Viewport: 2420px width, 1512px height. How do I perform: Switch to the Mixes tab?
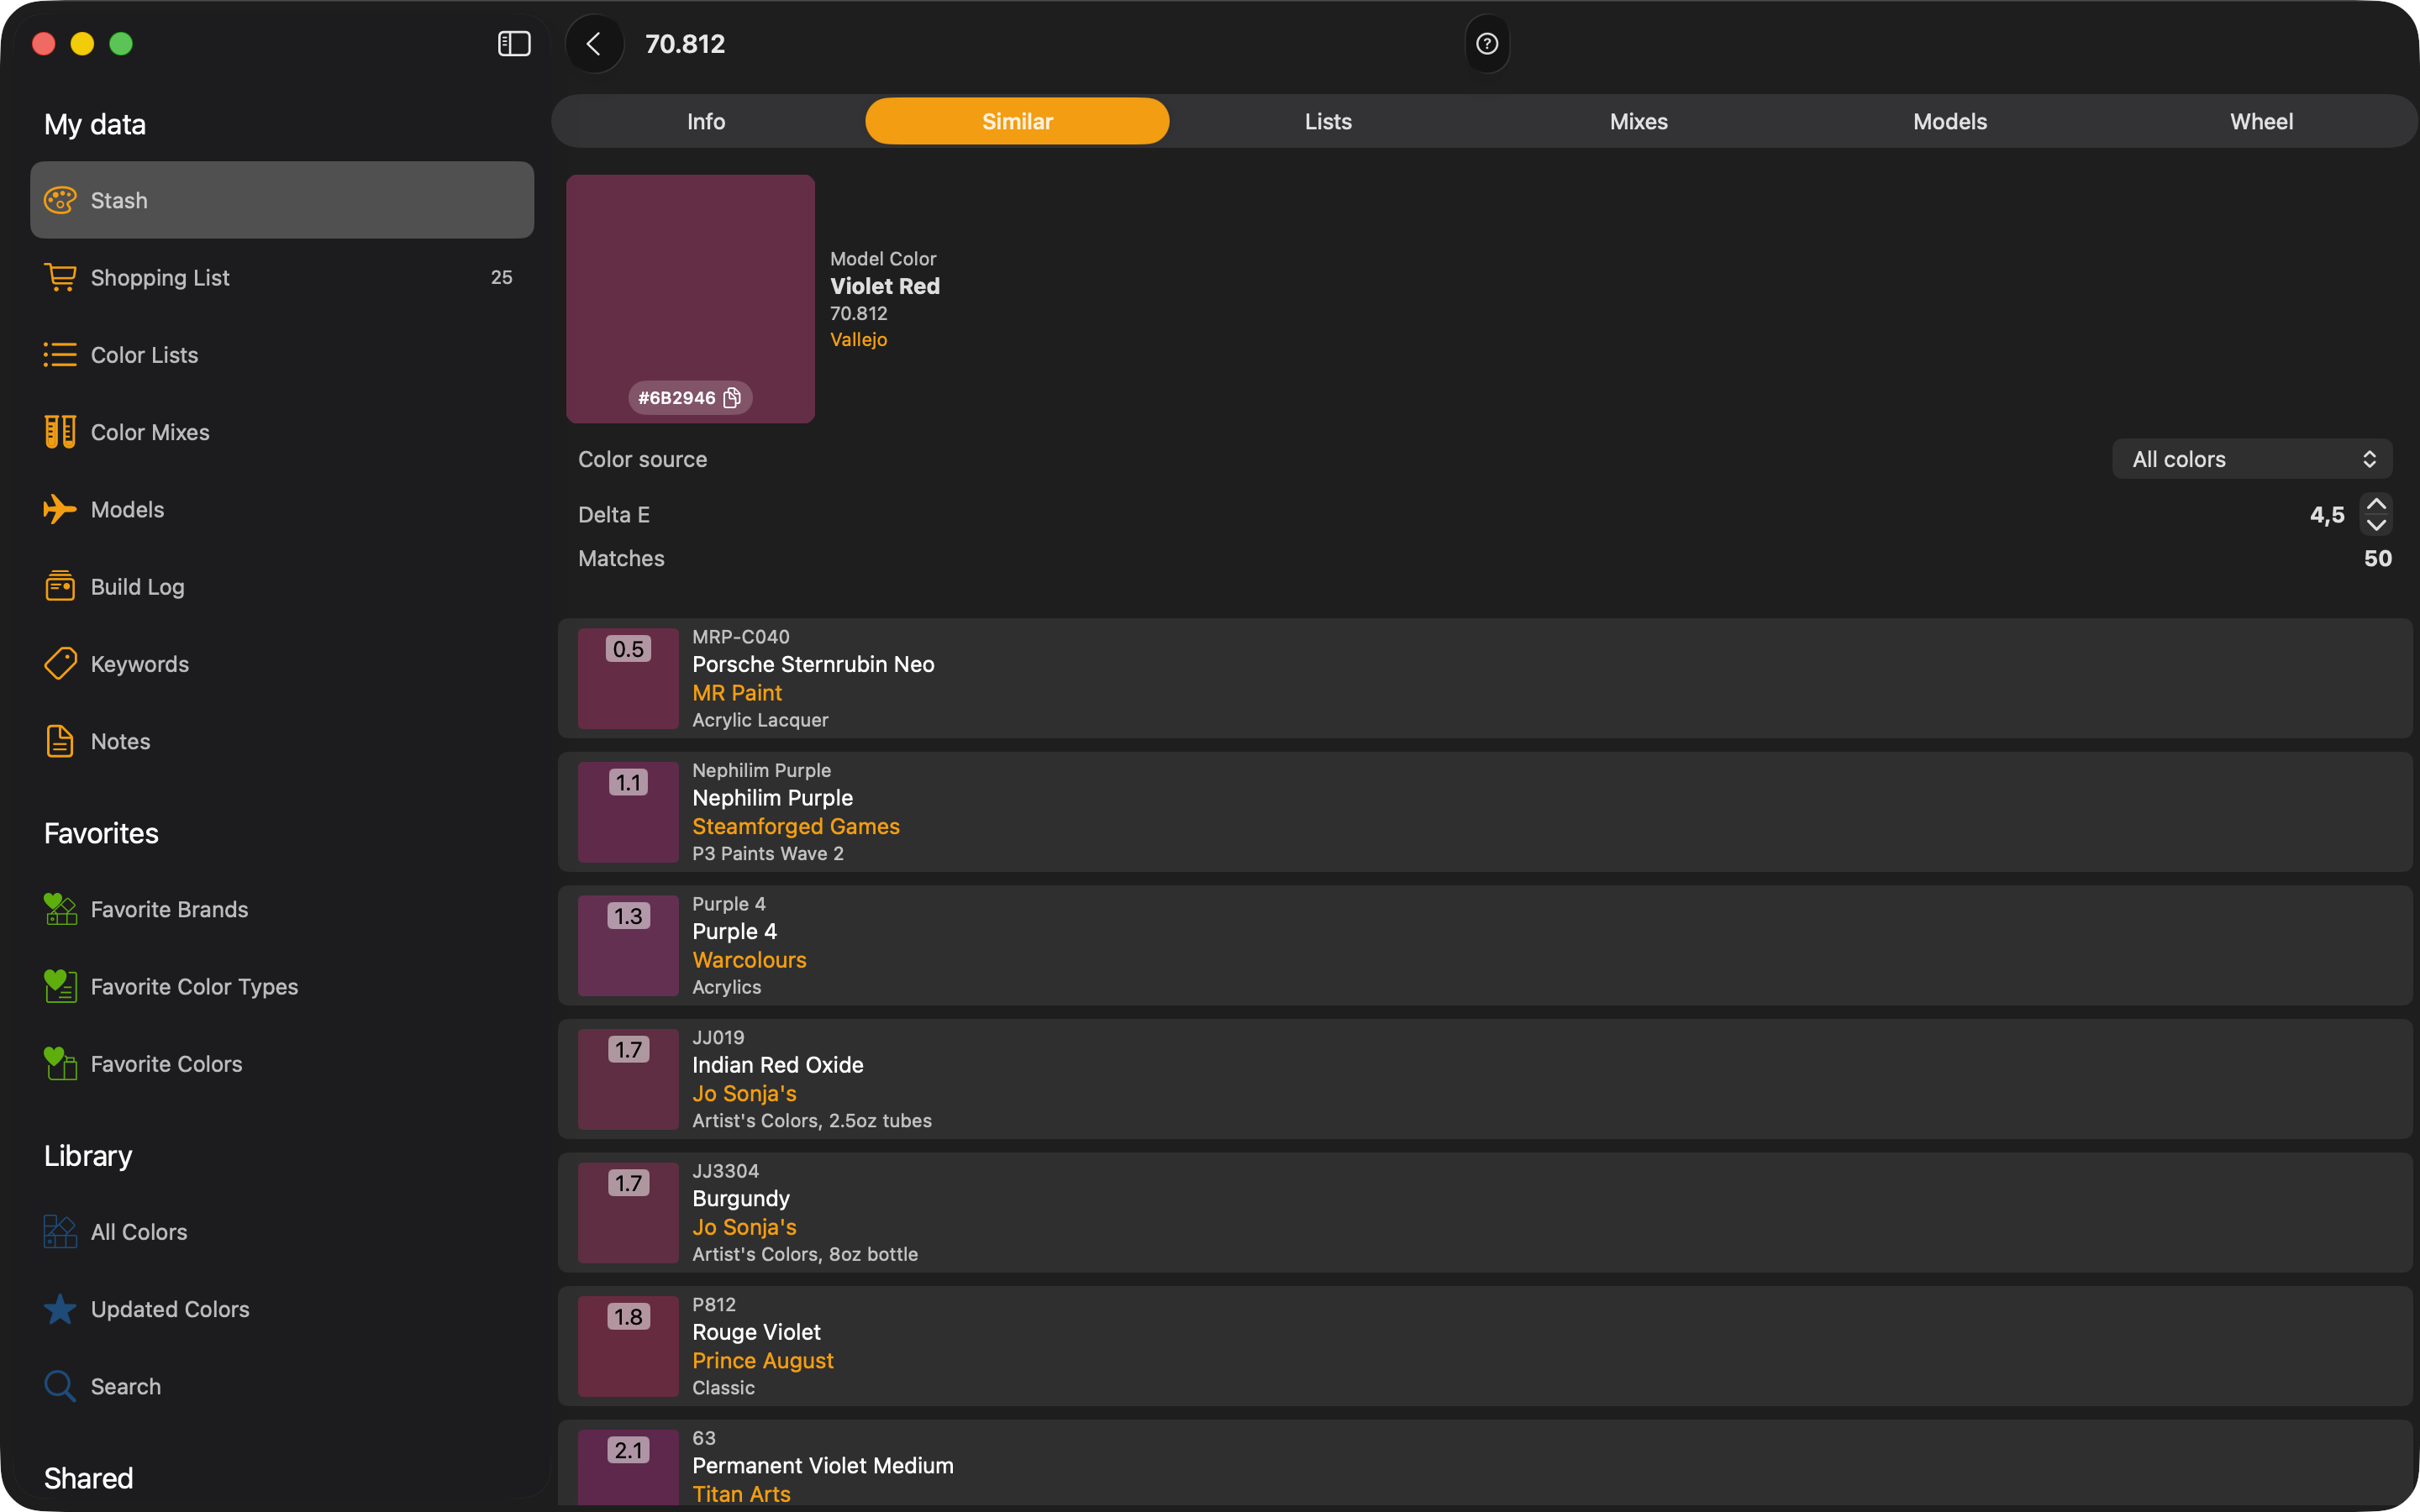[x=1639, y=121]
